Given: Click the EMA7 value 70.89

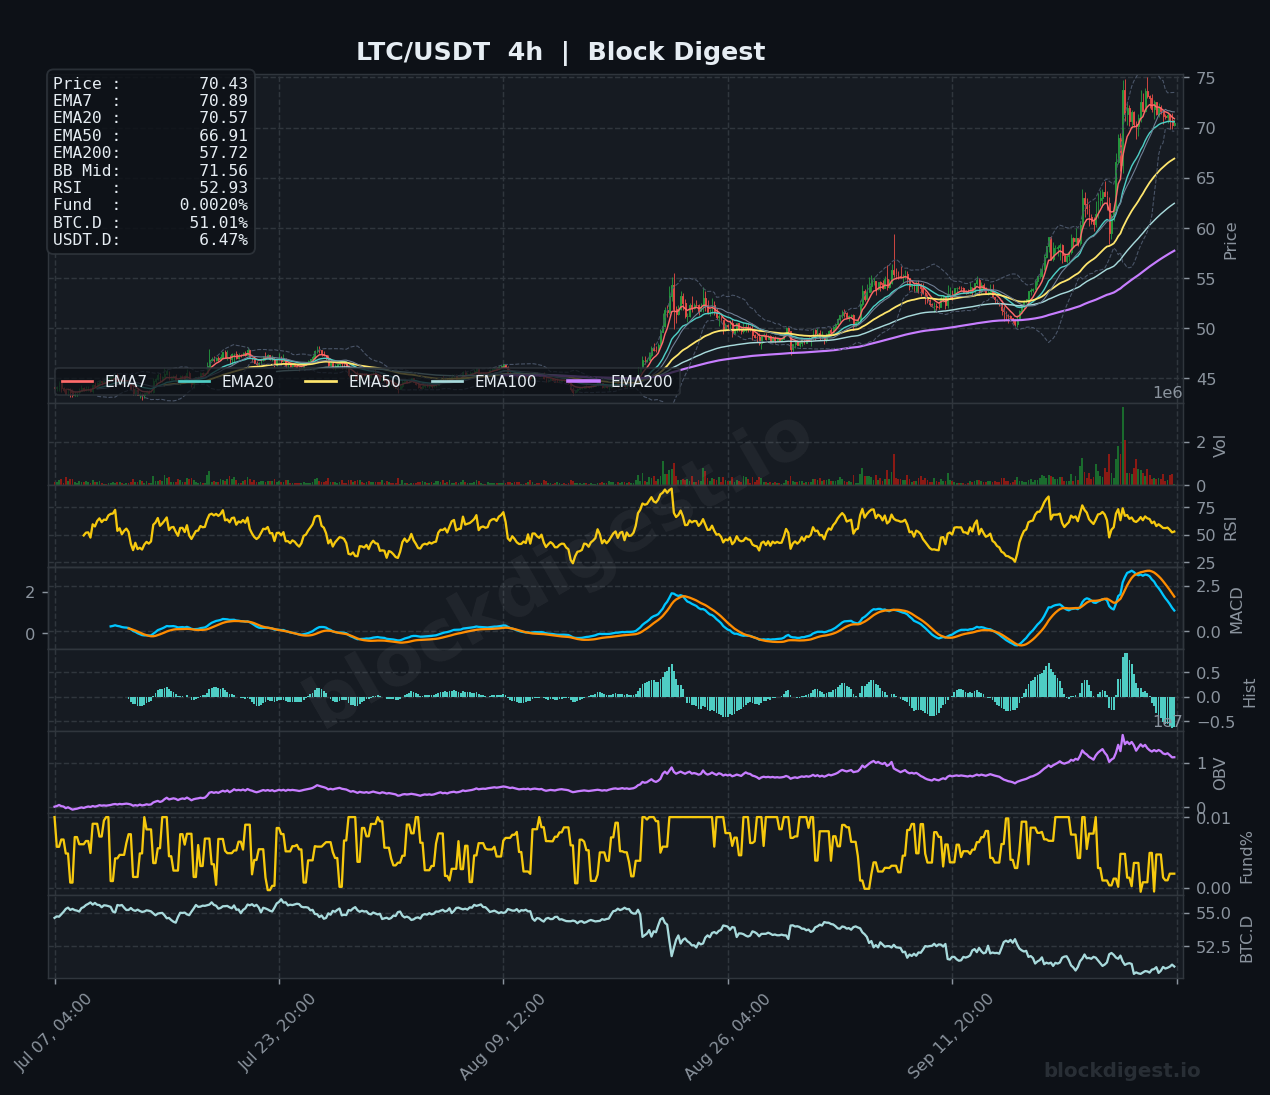Looking at the screenshot, I should 223,101.
